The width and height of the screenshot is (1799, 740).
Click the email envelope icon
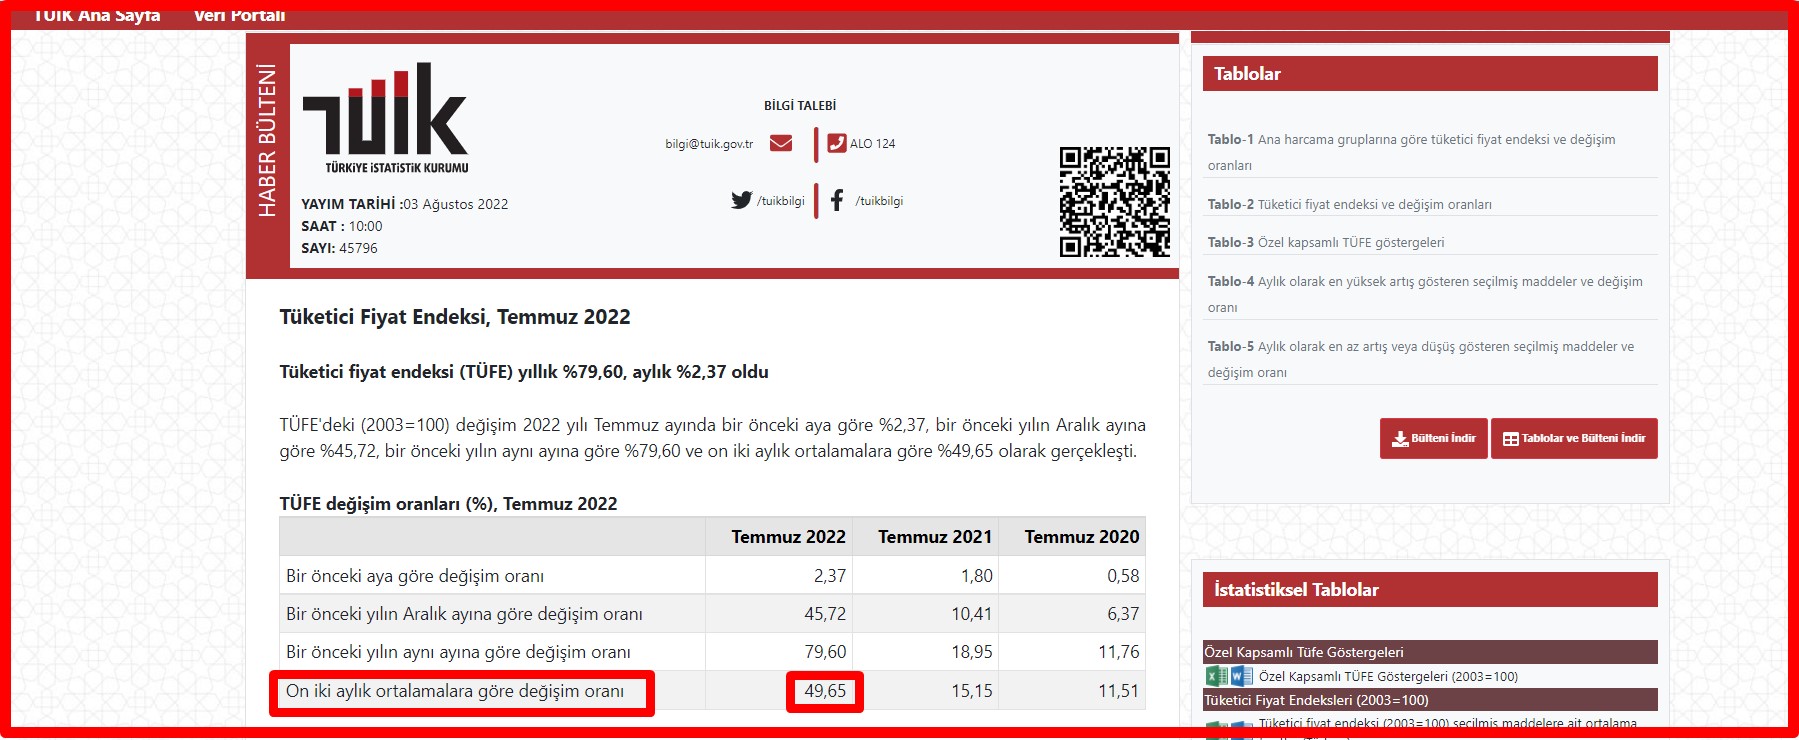point(781,143)
